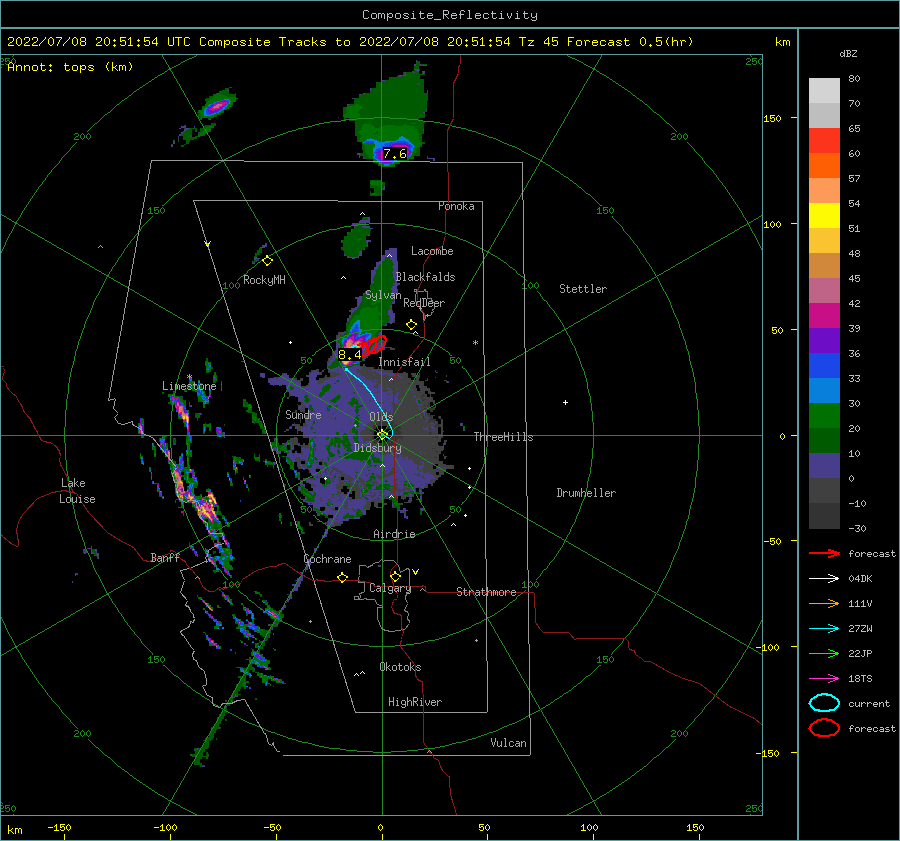Pick the light grey 70-80 dBZ swatch
The height and width of the screenshot is (841, 900).
coord(824,91)
